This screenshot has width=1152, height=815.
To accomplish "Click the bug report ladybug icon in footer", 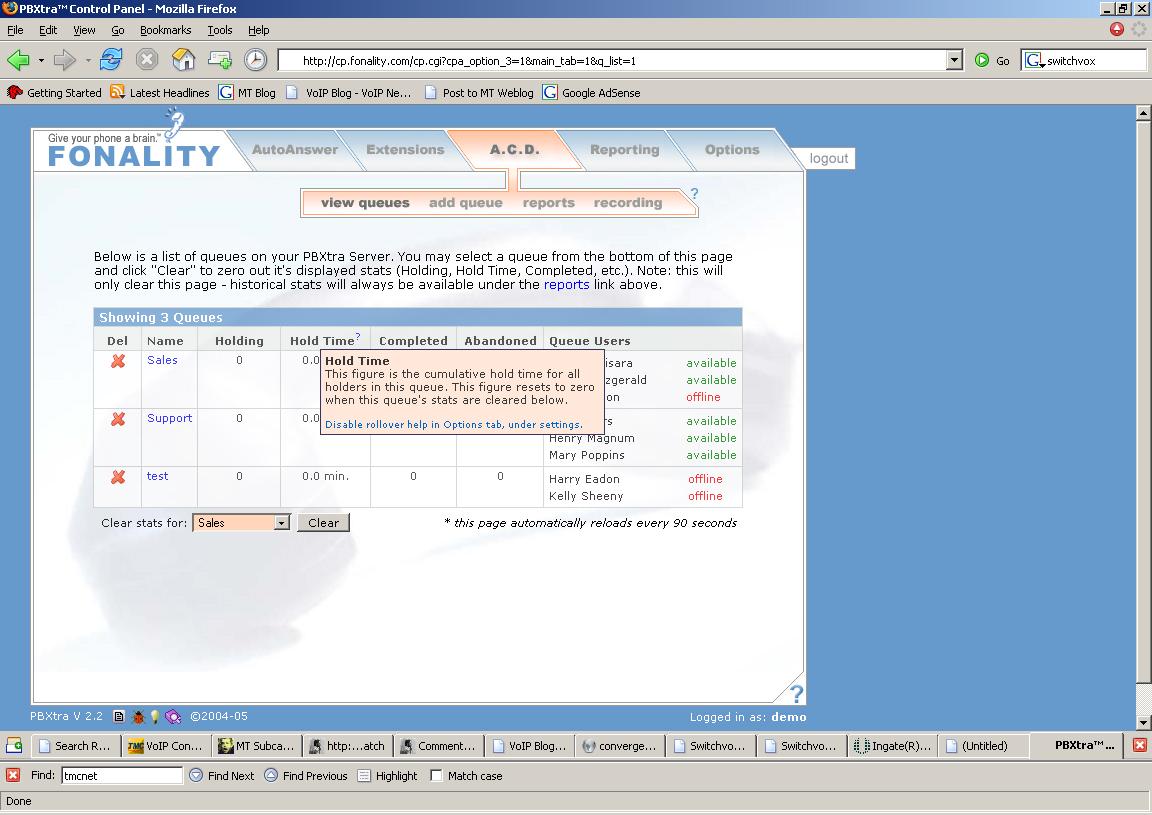I will pos(138,717).
